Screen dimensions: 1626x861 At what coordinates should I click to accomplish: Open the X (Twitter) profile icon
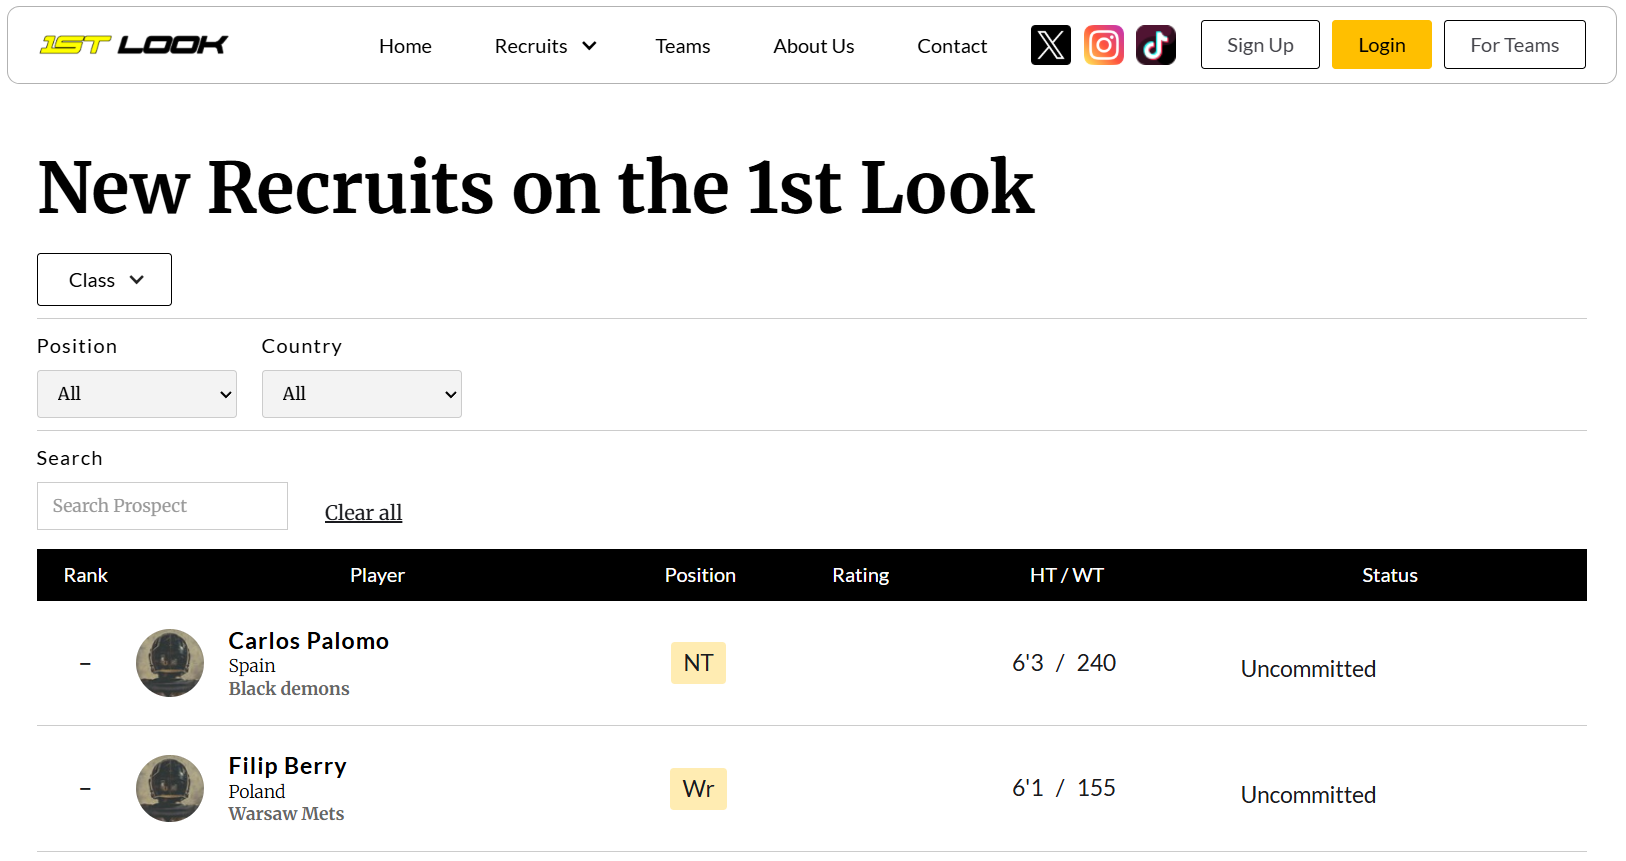click(1050, 44)
